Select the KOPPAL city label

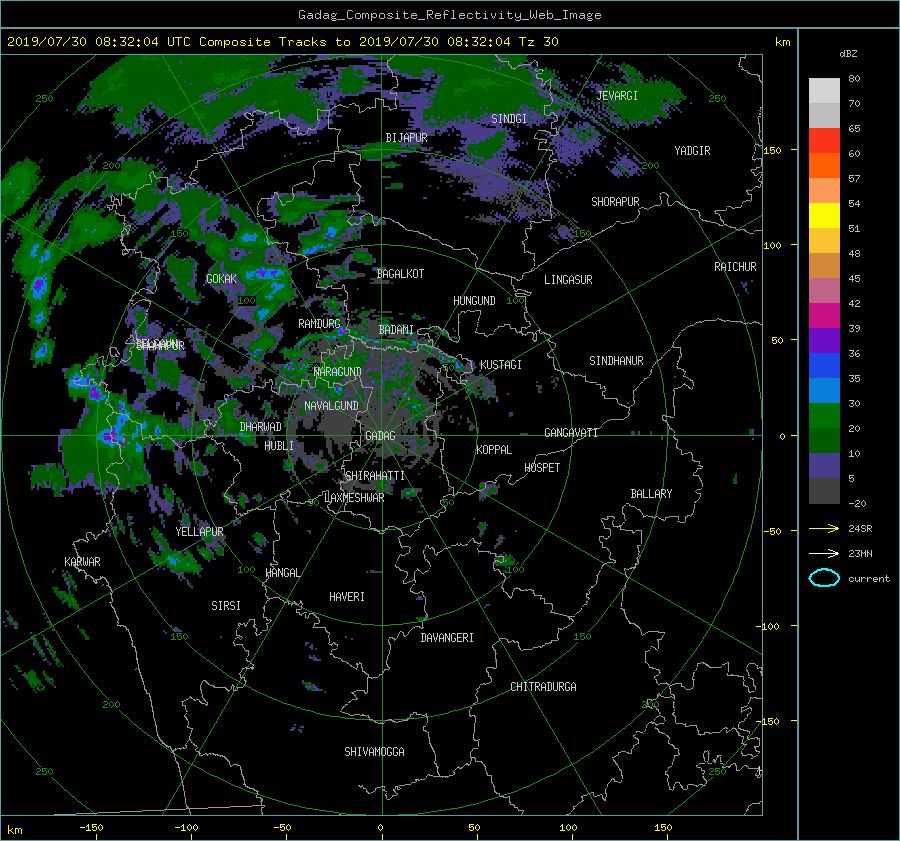pyautogui.click(x=494, y=450)
